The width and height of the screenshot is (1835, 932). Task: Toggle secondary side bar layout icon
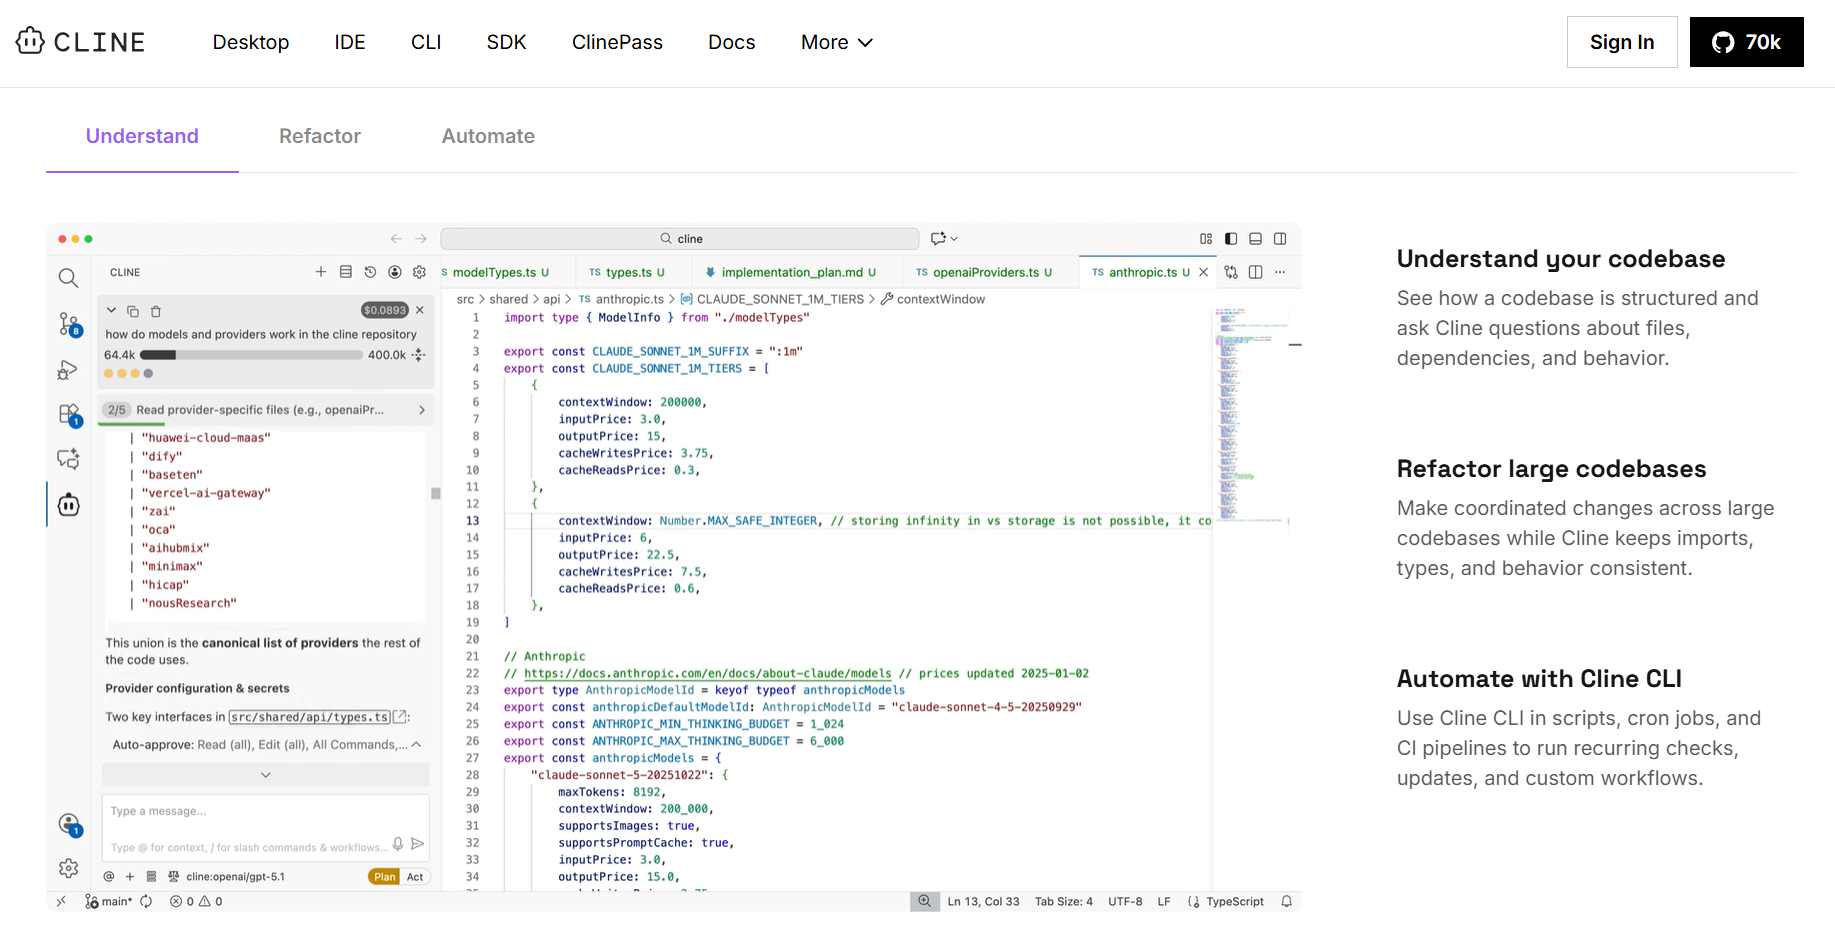[x=1280, y=239]
